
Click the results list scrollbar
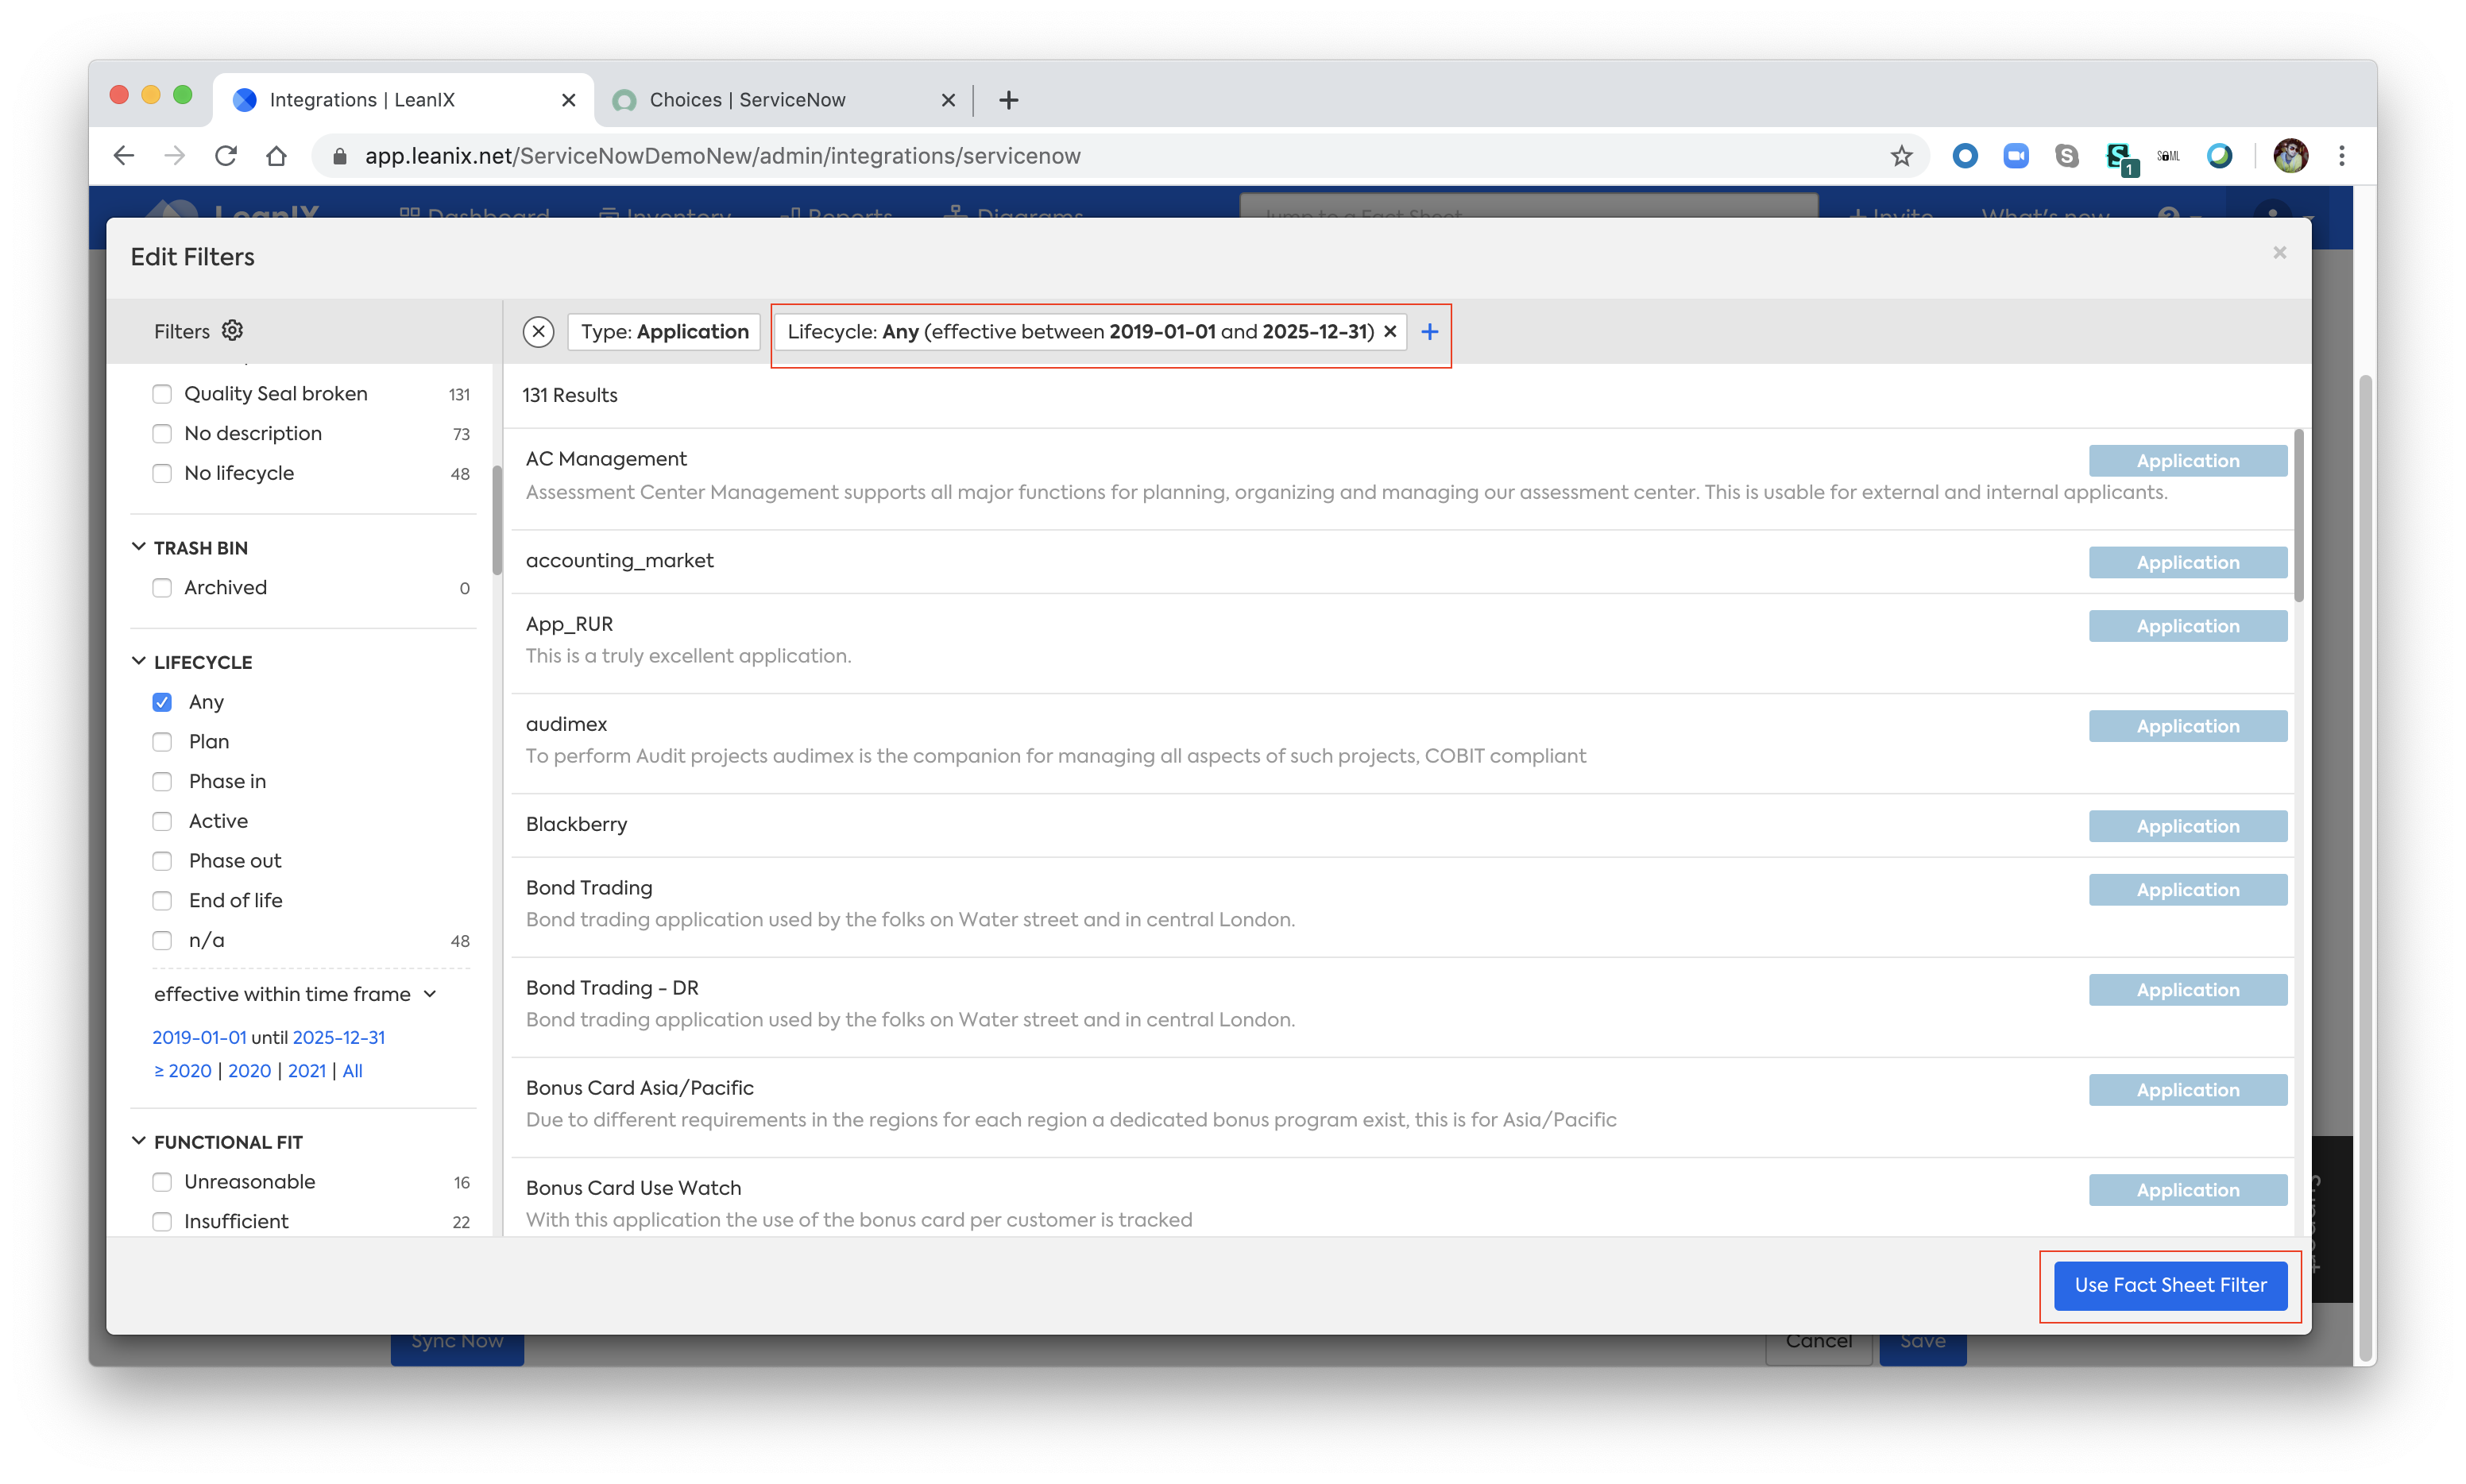(2299, 516)
